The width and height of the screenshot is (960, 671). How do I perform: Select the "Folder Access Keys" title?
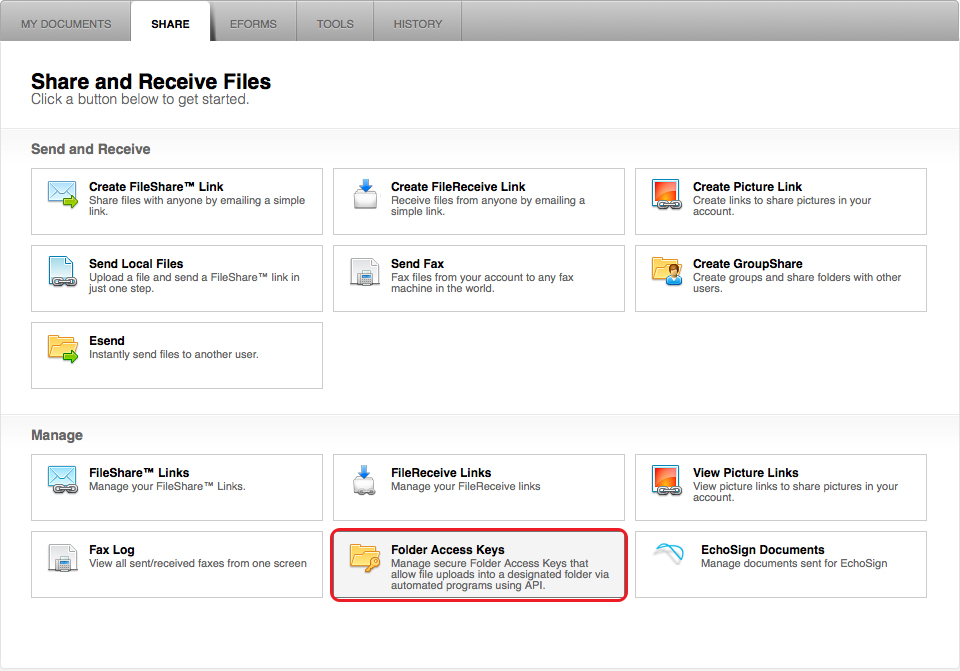click(x=448, y=550)
